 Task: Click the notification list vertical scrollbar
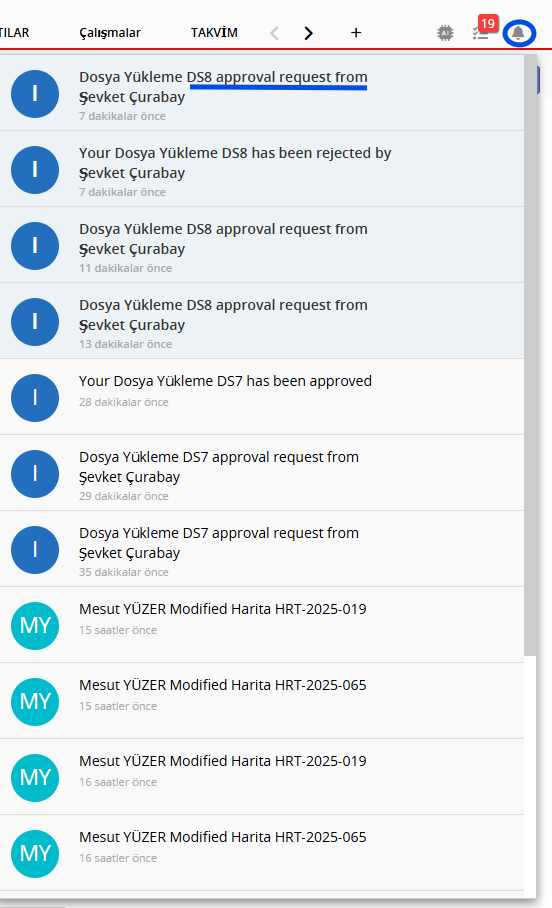(530, 356)
